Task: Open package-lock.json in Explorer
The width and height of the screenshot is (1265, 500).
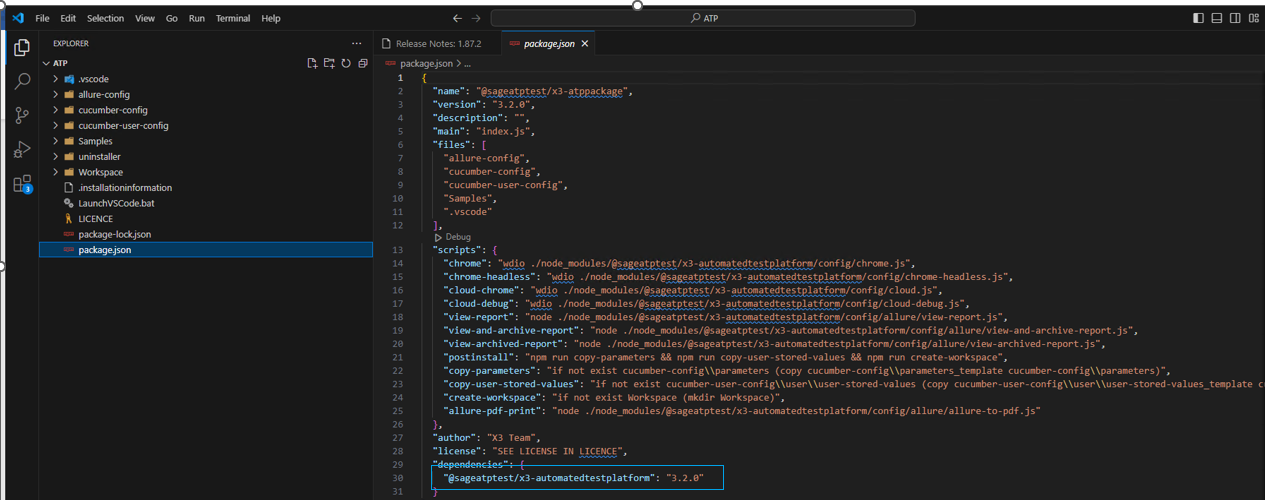Action: [115, 234]
